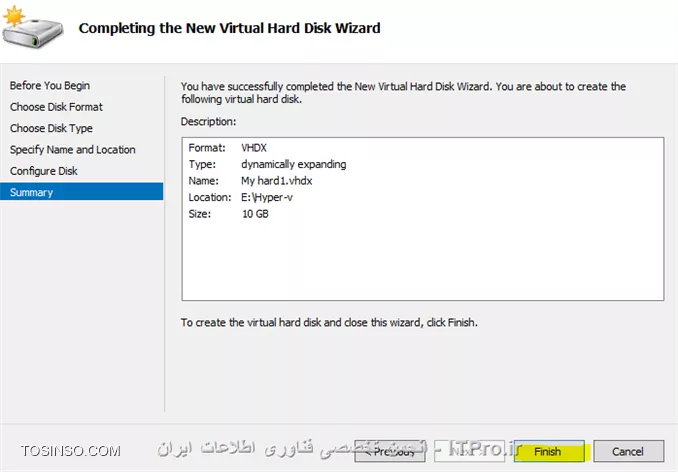Screen dimensions: 678x472
Task: Click the 'To create the virtual hard disk' instruction text
Action: [x=329, y=322]
